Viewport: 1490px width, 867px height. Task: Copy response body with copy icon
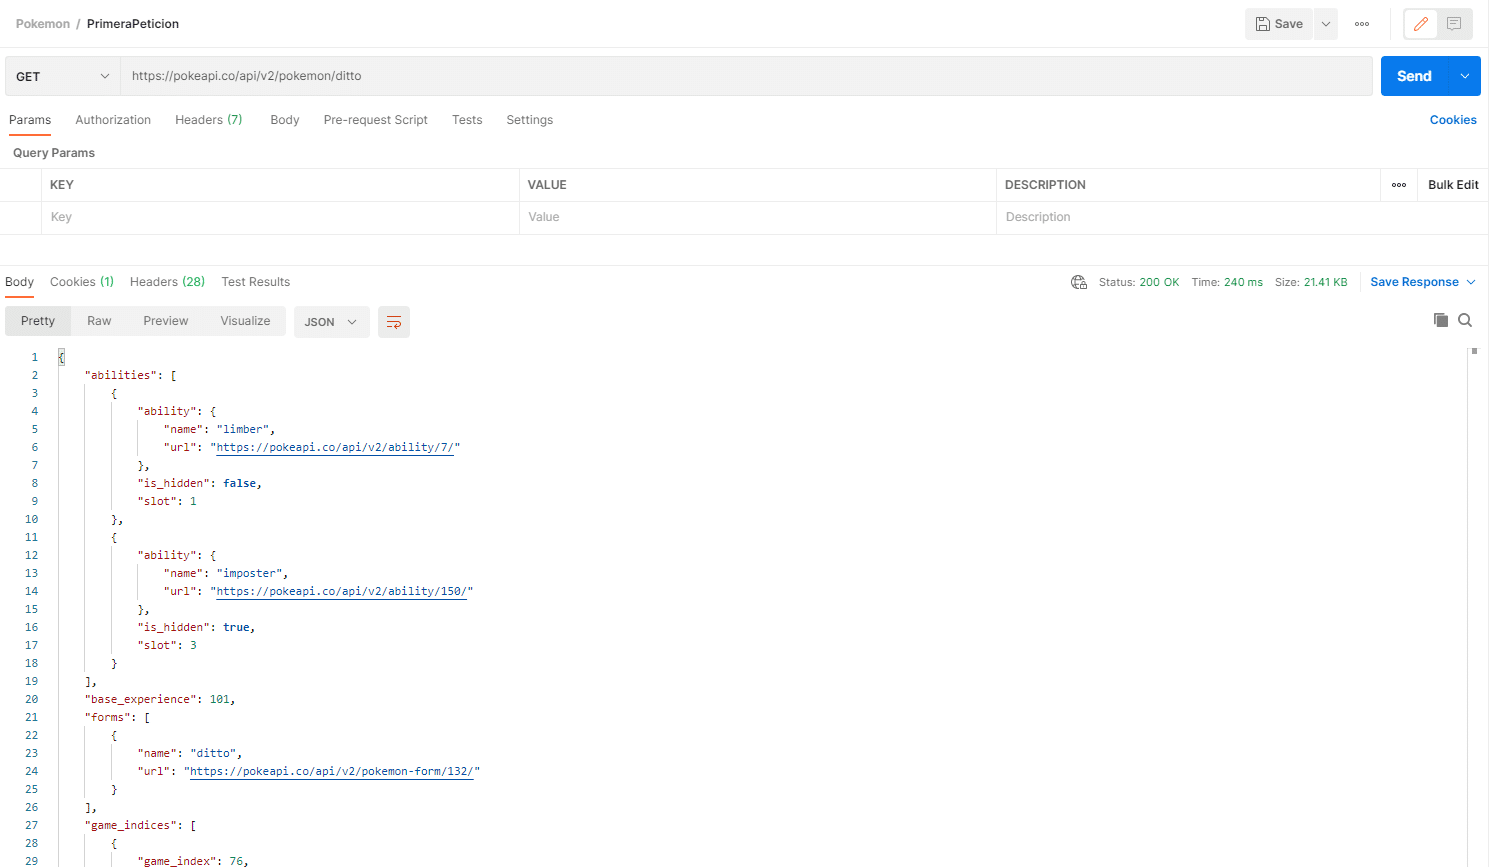click(x=1441, y=320)
